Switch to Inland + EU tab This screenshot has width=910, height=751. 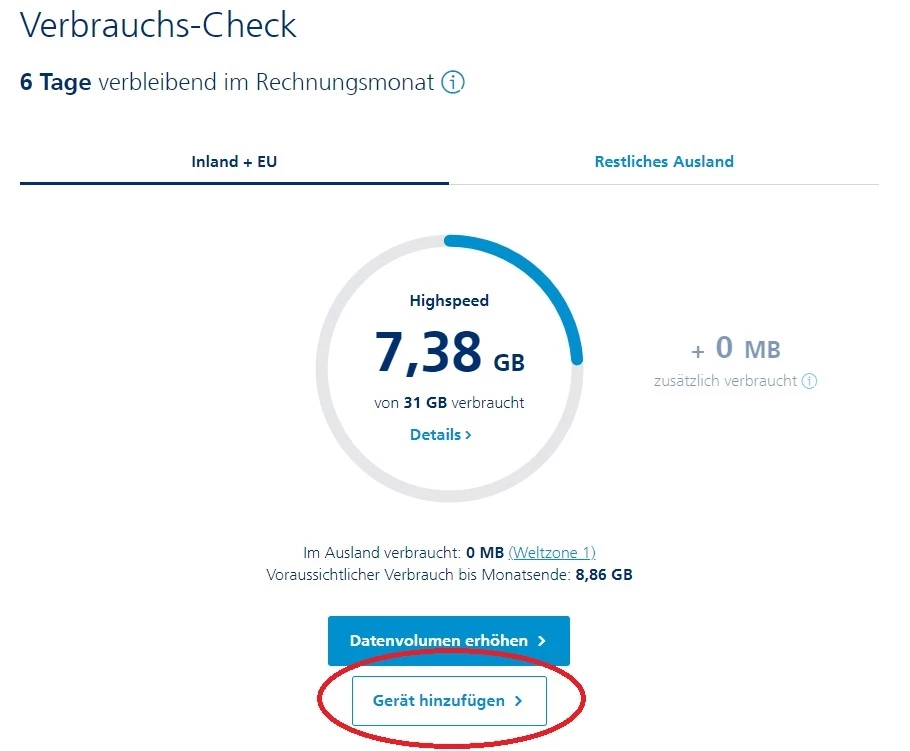[234, 161]
